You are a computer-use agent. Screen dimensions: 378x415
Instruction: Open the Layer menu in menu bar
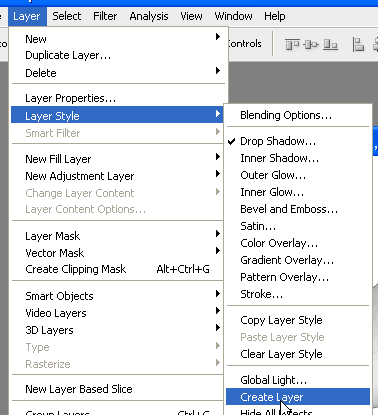[27, 16]
